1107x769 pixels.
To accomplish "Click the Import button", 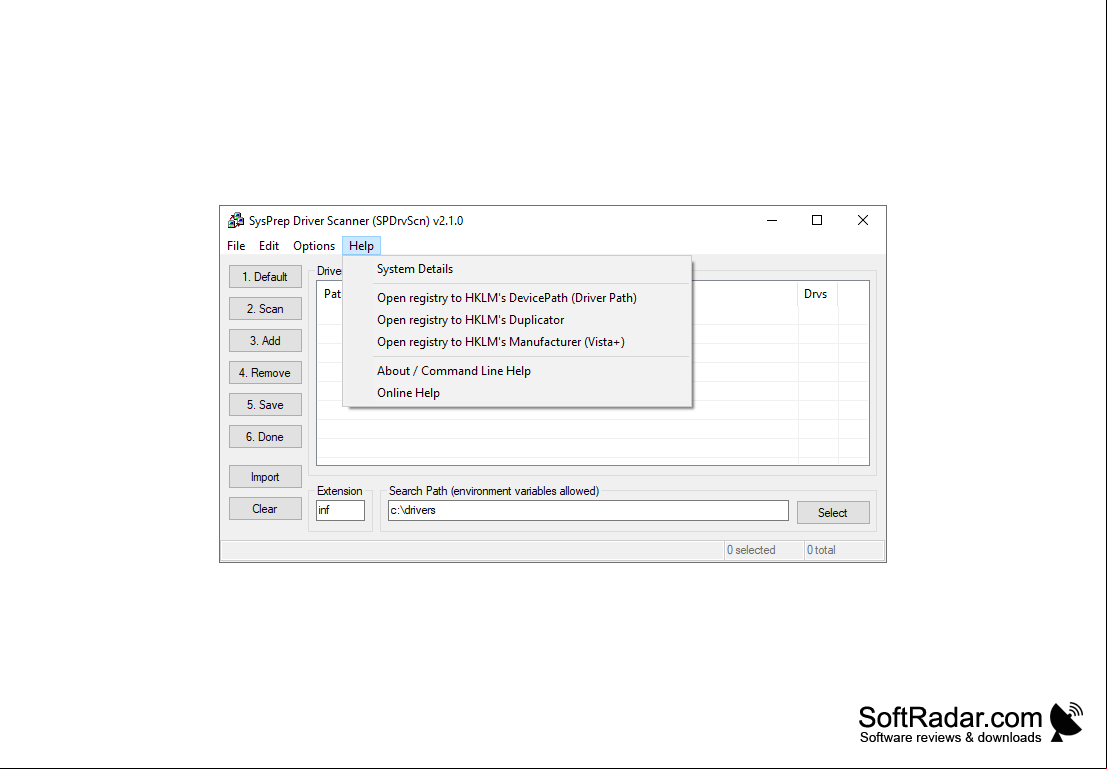I will point(265,477).
